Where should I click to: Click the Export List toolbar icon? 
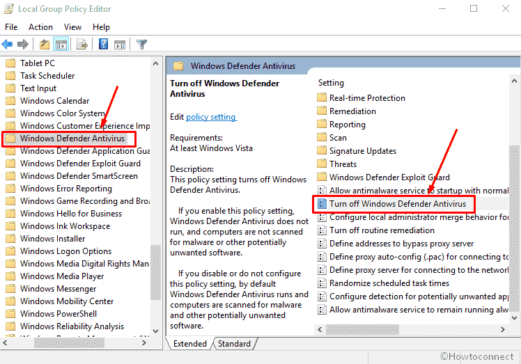82,44
